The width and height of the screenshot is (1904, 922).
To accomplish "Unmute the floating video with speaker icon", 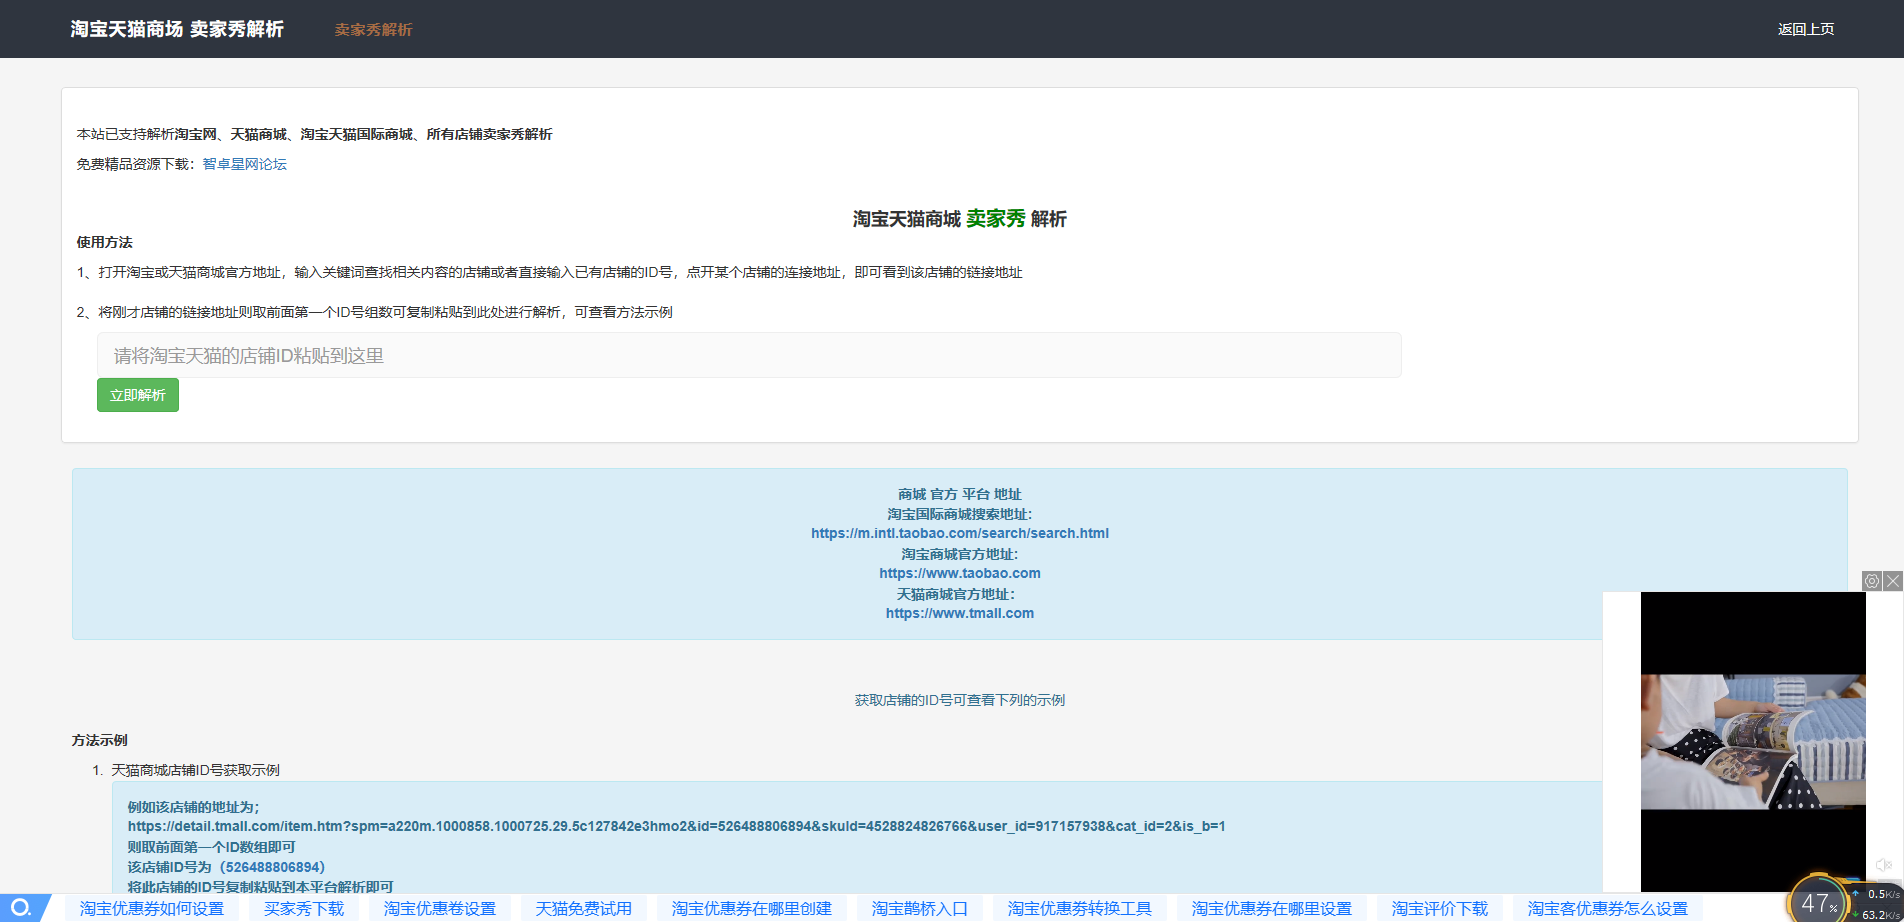I will 1883,865.
